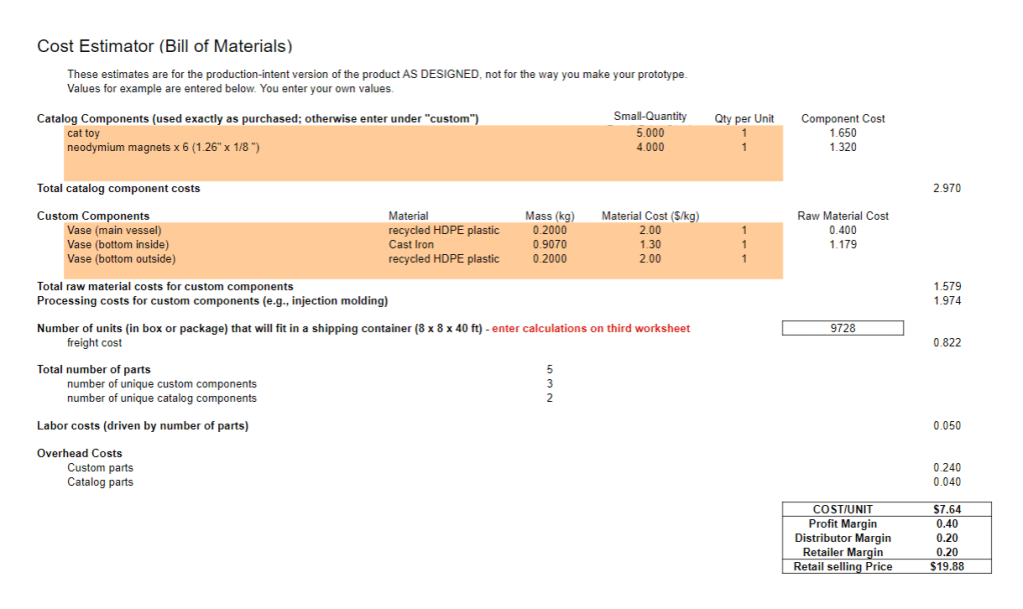Select the freight cost value 0.822

coord(946,343)
